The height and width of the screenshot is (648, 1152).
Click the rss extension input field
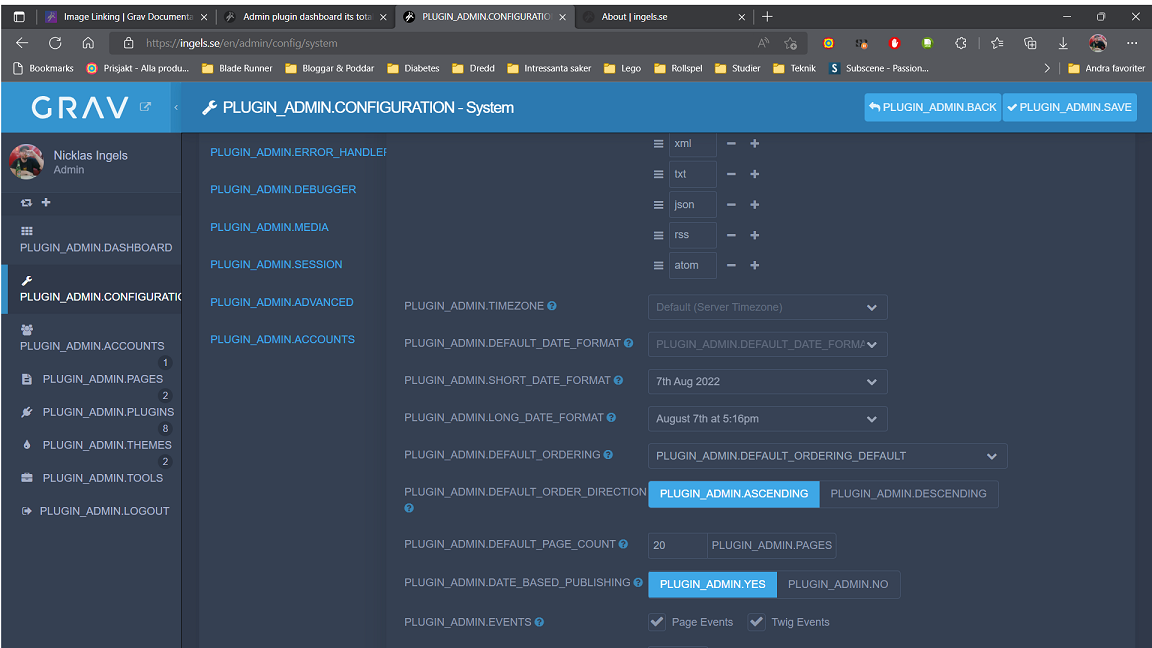(x=692, y=235)
